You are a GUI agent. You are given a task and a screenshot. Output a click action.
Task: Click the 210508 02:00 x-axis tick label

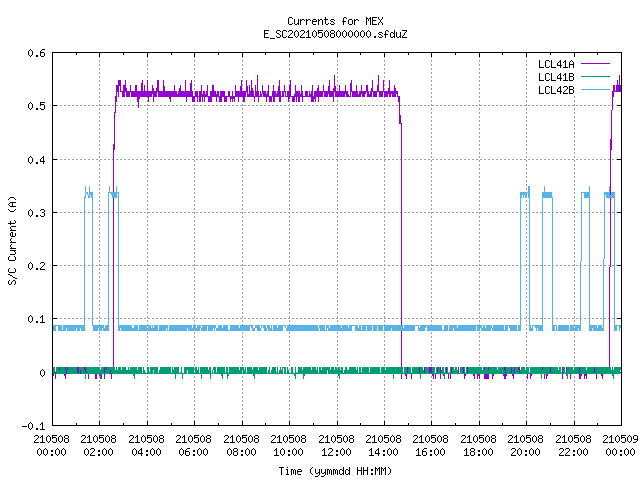(98, 445)
